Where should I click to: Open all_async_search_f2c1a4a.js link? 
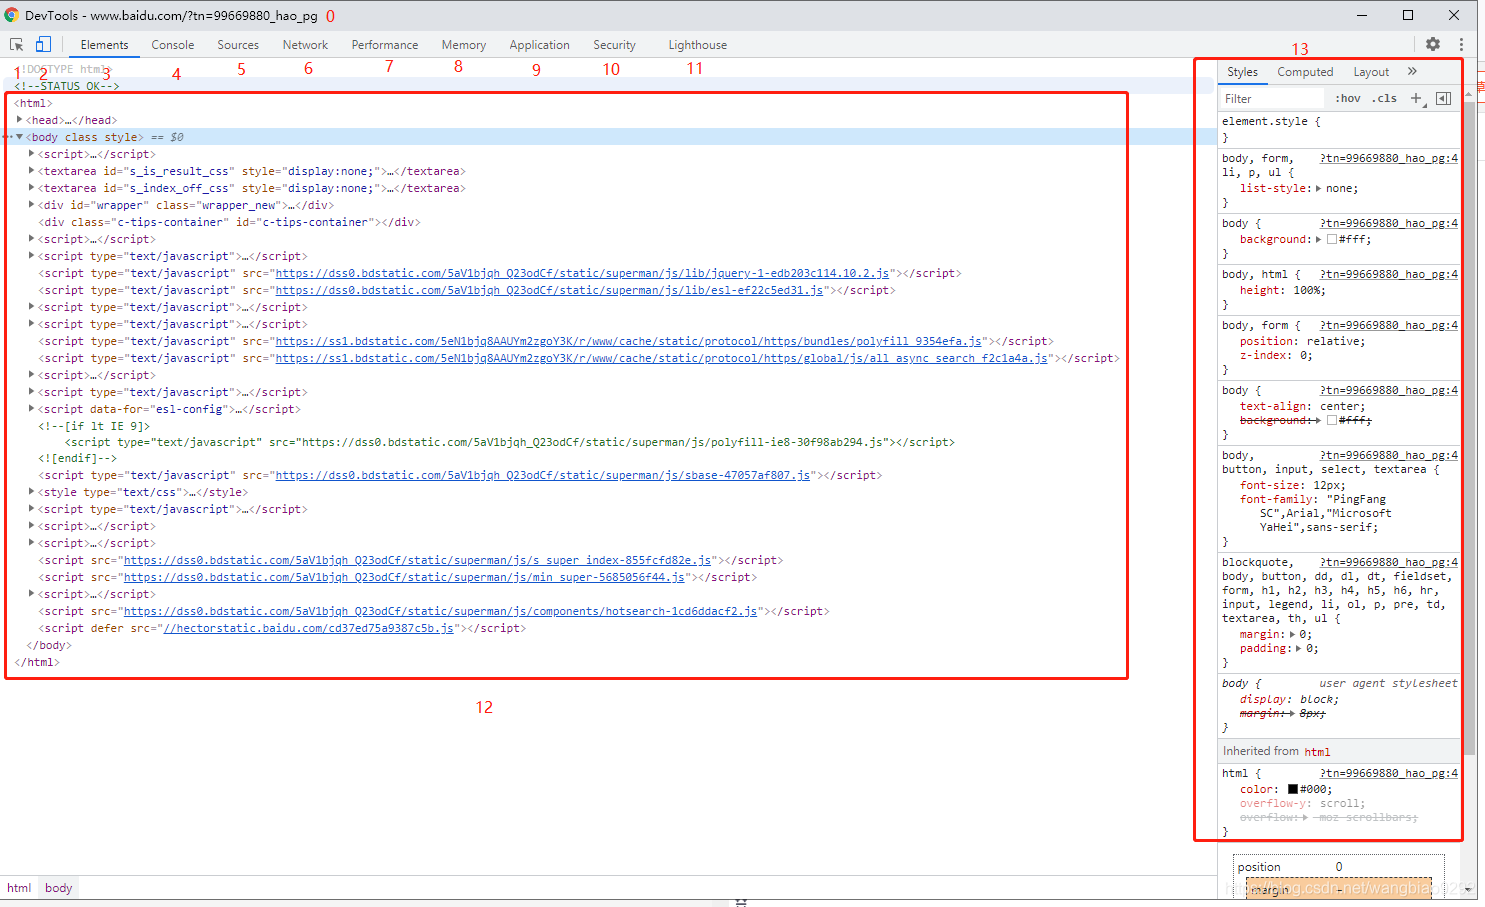pyautogui.click(x=661, y=358)
